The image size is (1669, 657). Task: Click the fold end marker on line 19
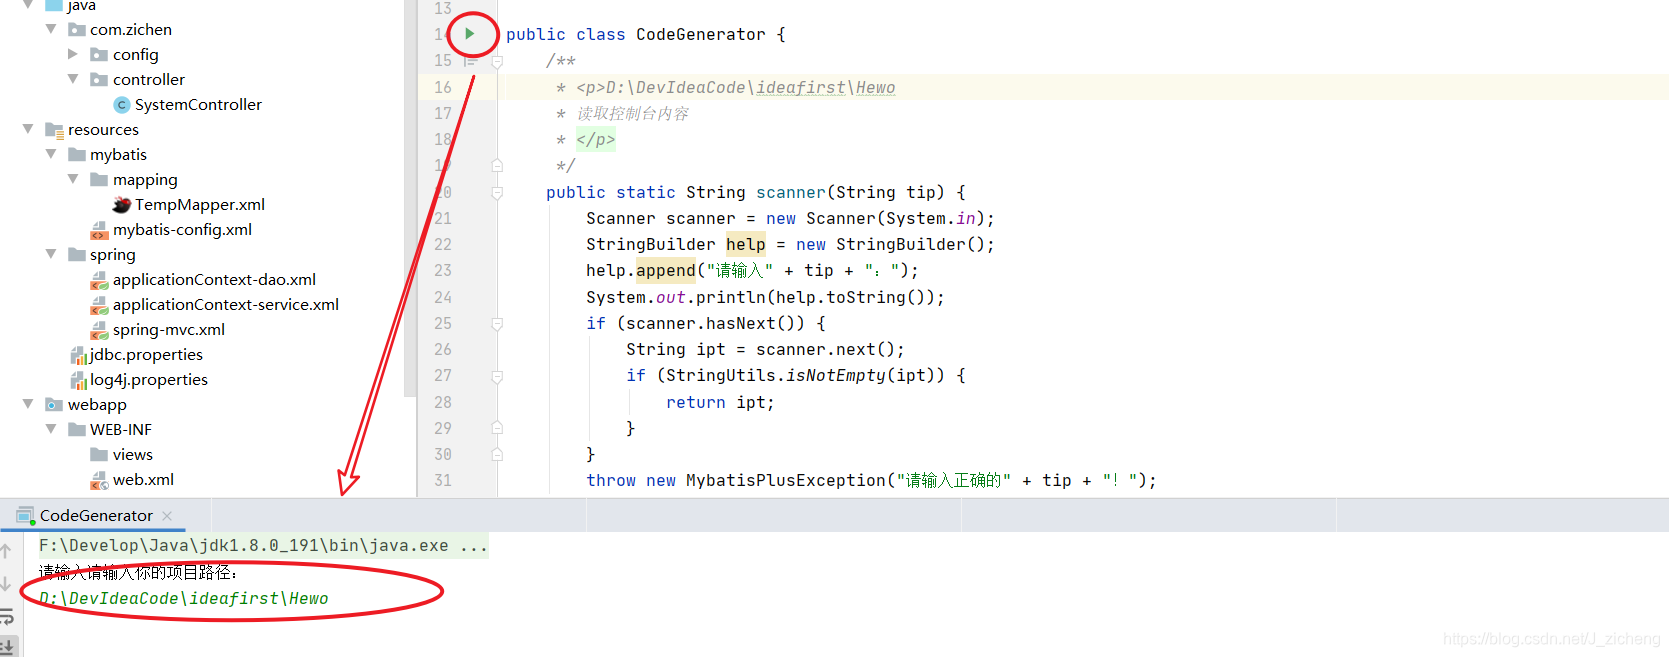point(497,166)
